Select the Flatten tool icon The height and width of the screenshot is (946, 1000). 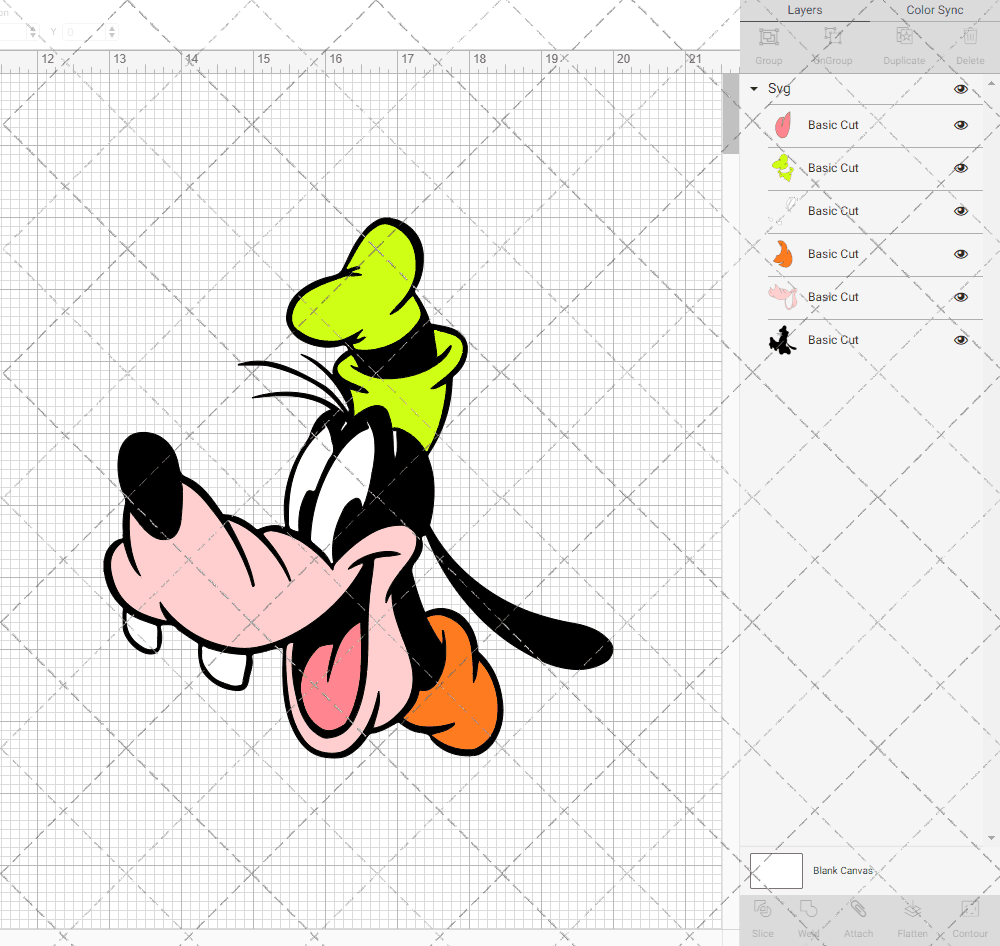(913, 909)
